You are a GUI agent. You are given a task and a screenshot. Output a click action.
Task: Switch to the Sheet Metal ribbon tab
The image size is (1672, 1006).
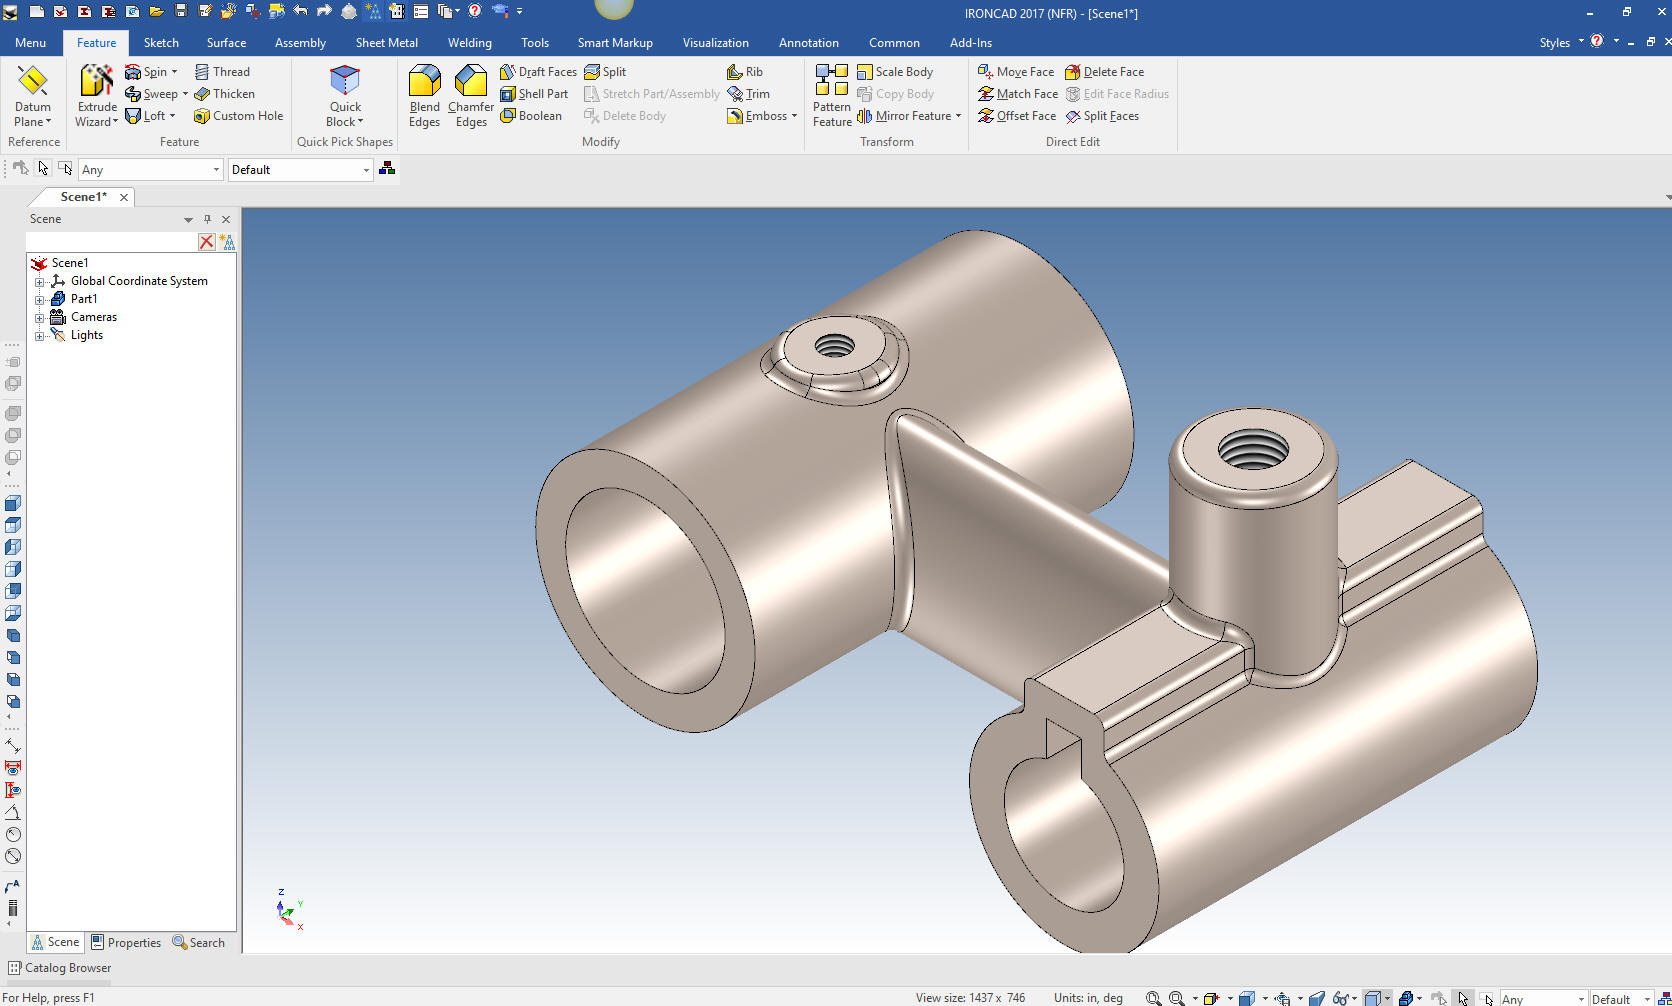(386, 43)
